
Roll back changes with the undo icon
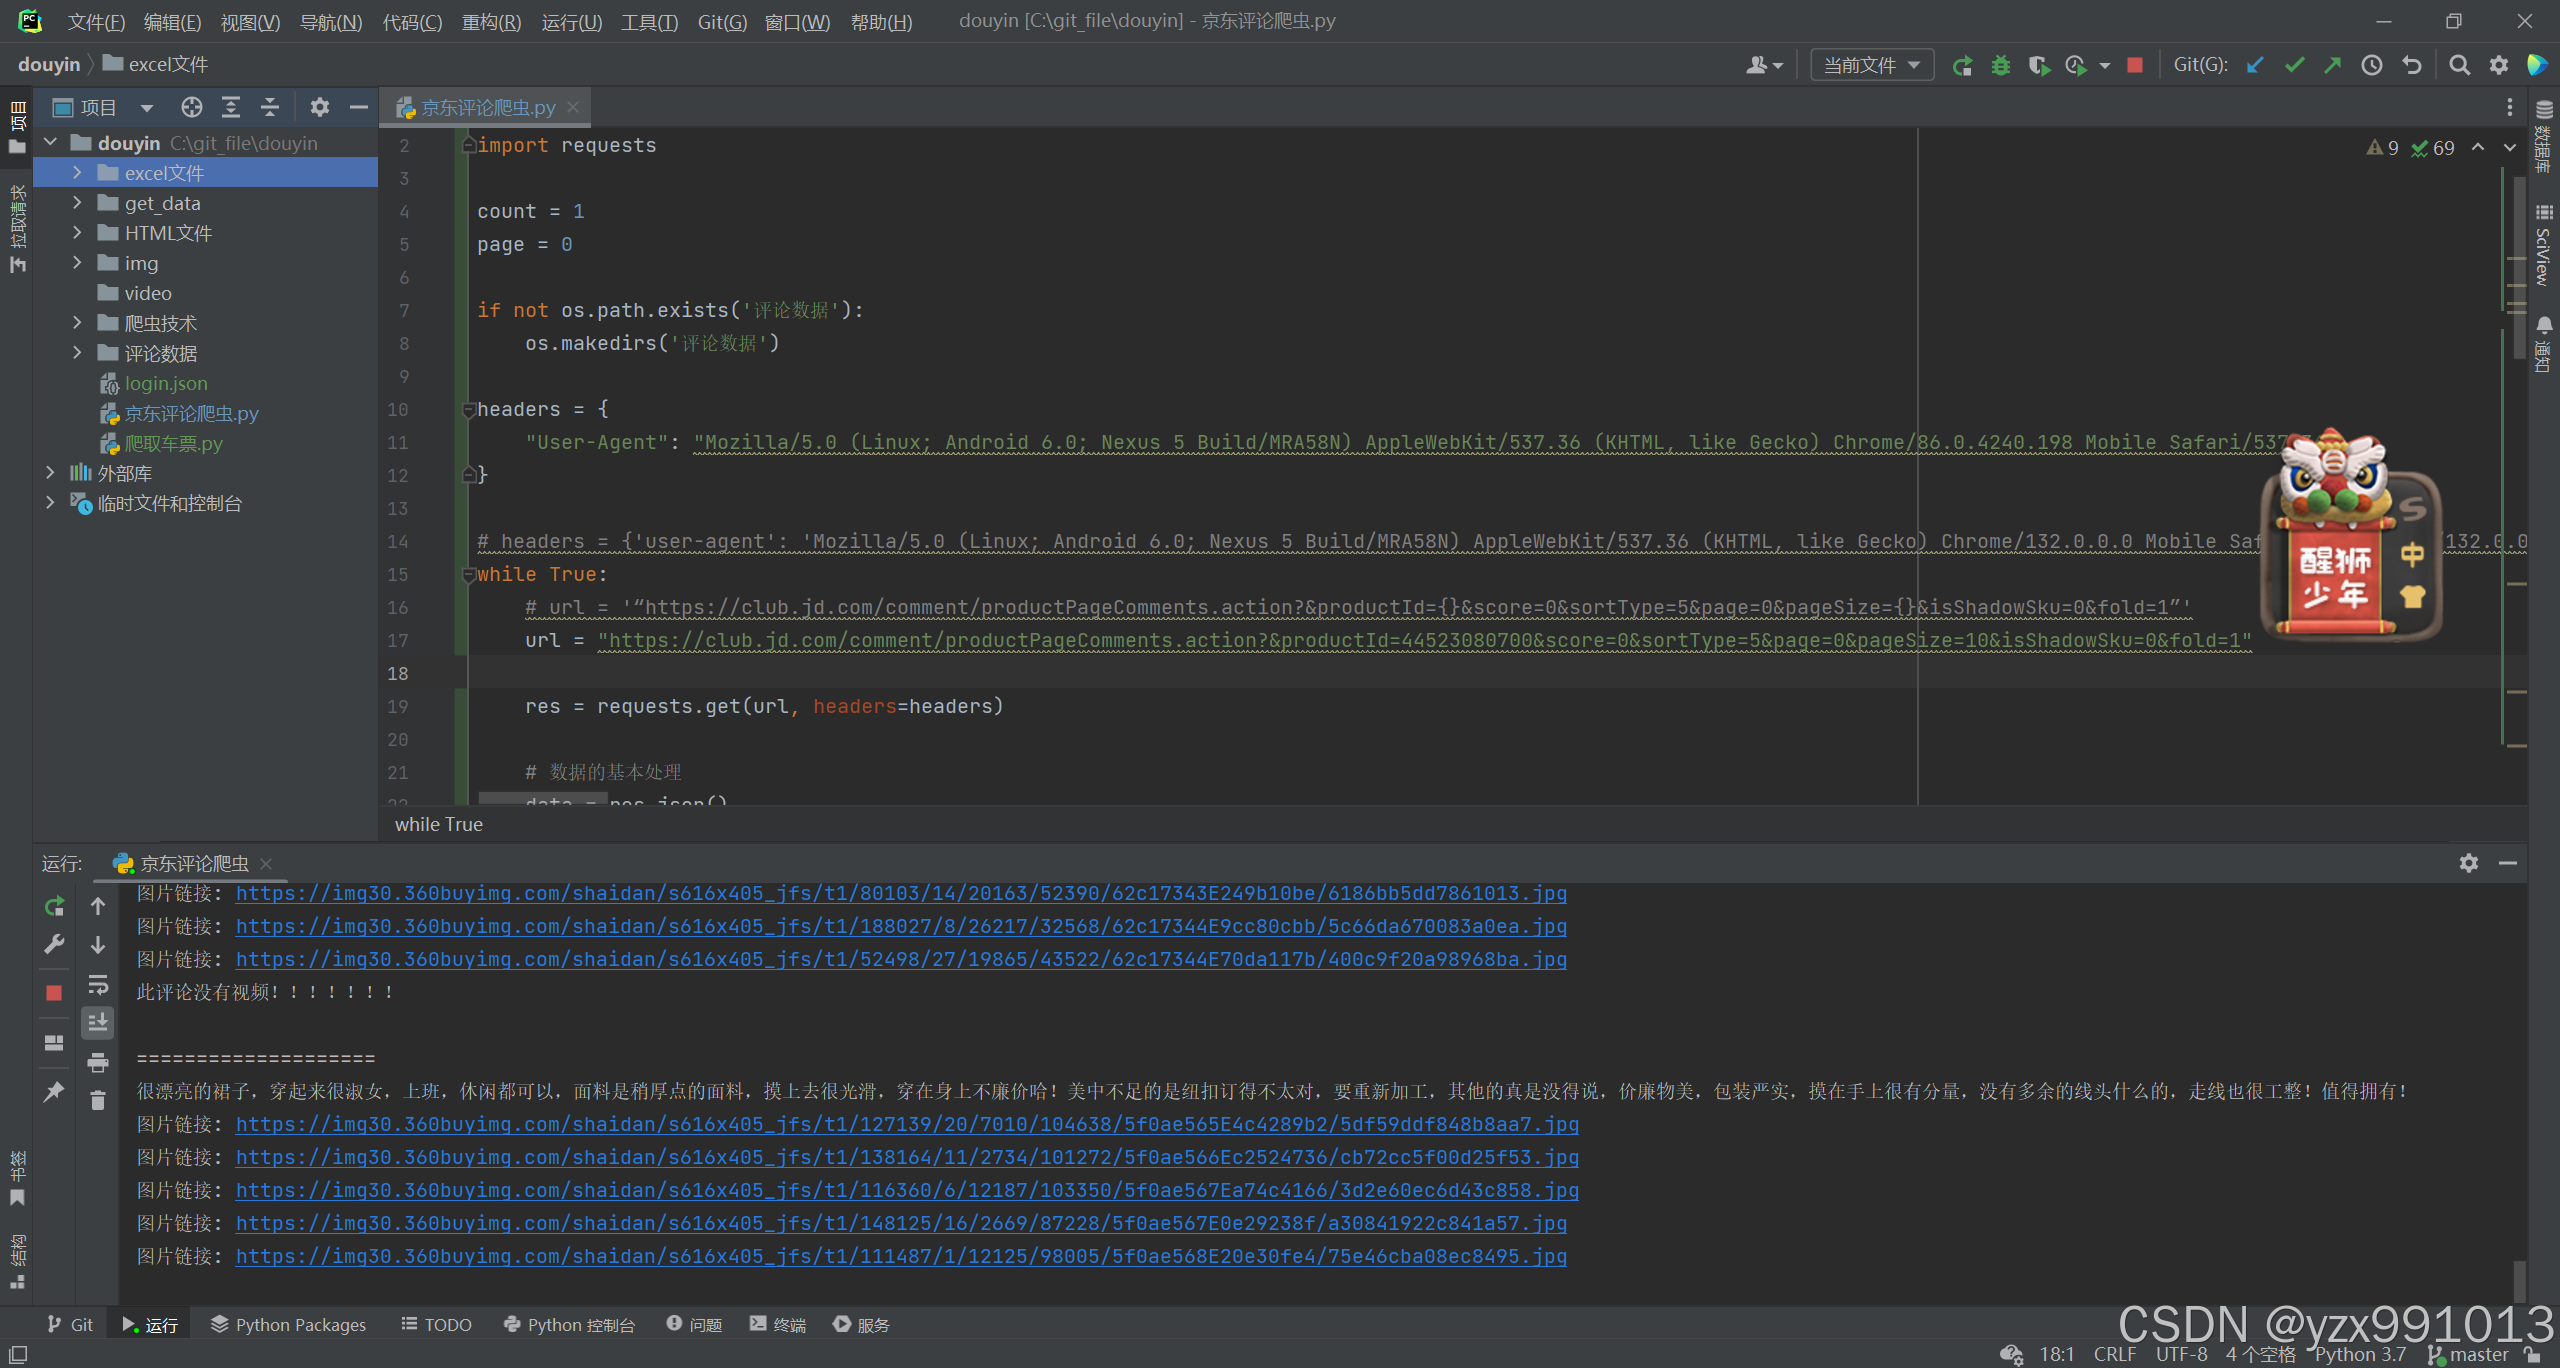pos(2412,65)
